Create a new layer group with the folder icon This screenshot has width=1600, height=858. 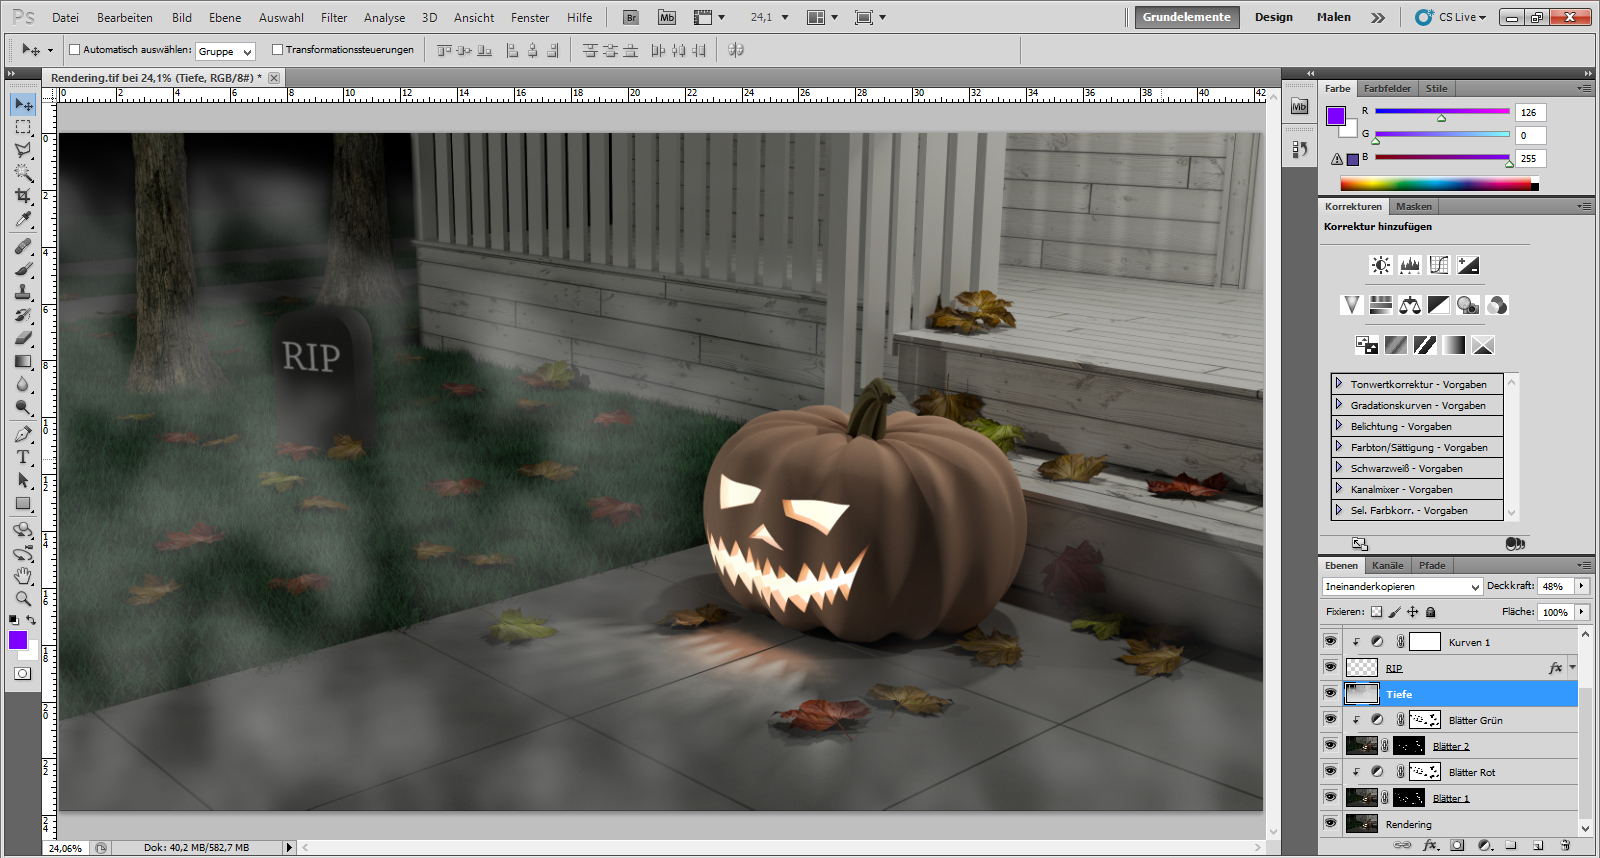1511,845
